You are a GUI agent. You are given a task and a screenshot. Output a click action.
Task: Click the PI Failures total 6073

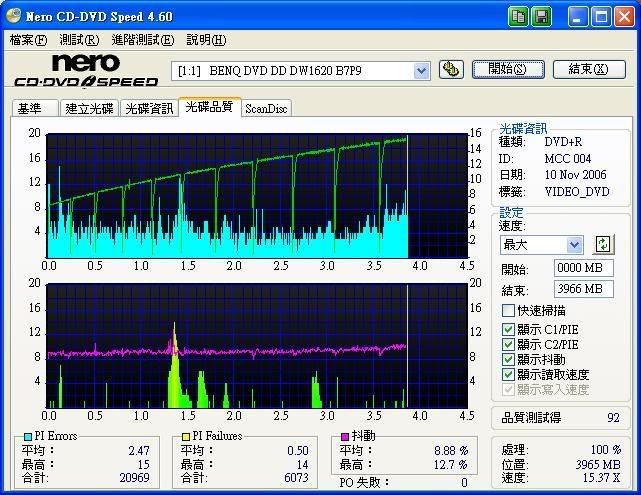tap(296, 477)
